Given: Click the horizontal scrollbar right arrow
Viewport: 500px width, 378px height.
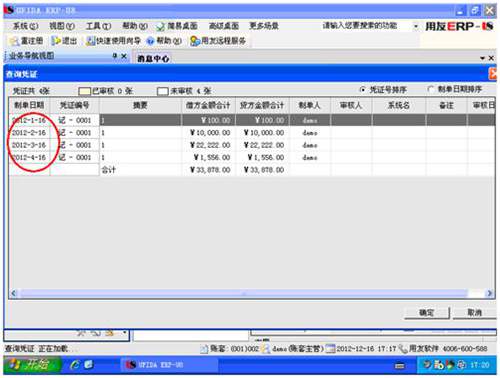Looking at the screenshot, I should click(x=489, y=293).
